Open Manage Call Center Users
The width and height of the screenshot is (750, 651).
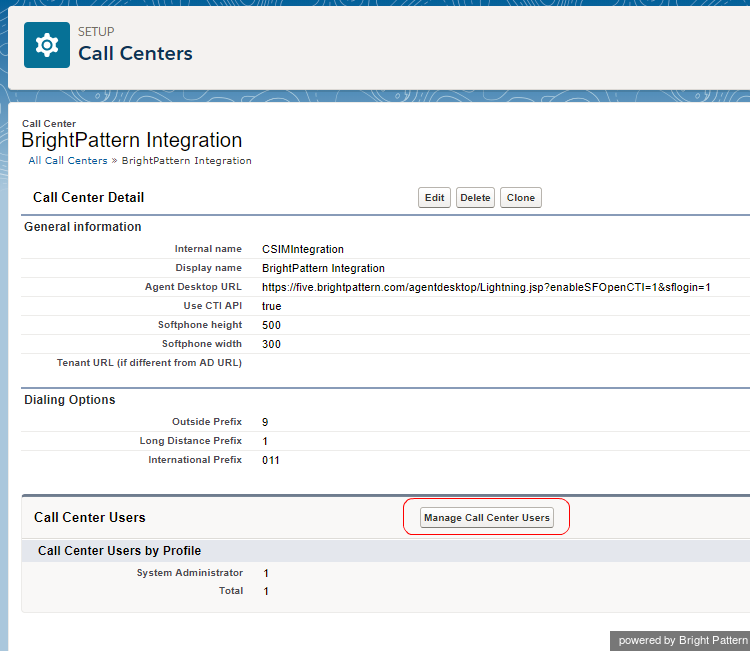(x=486, y=518)
